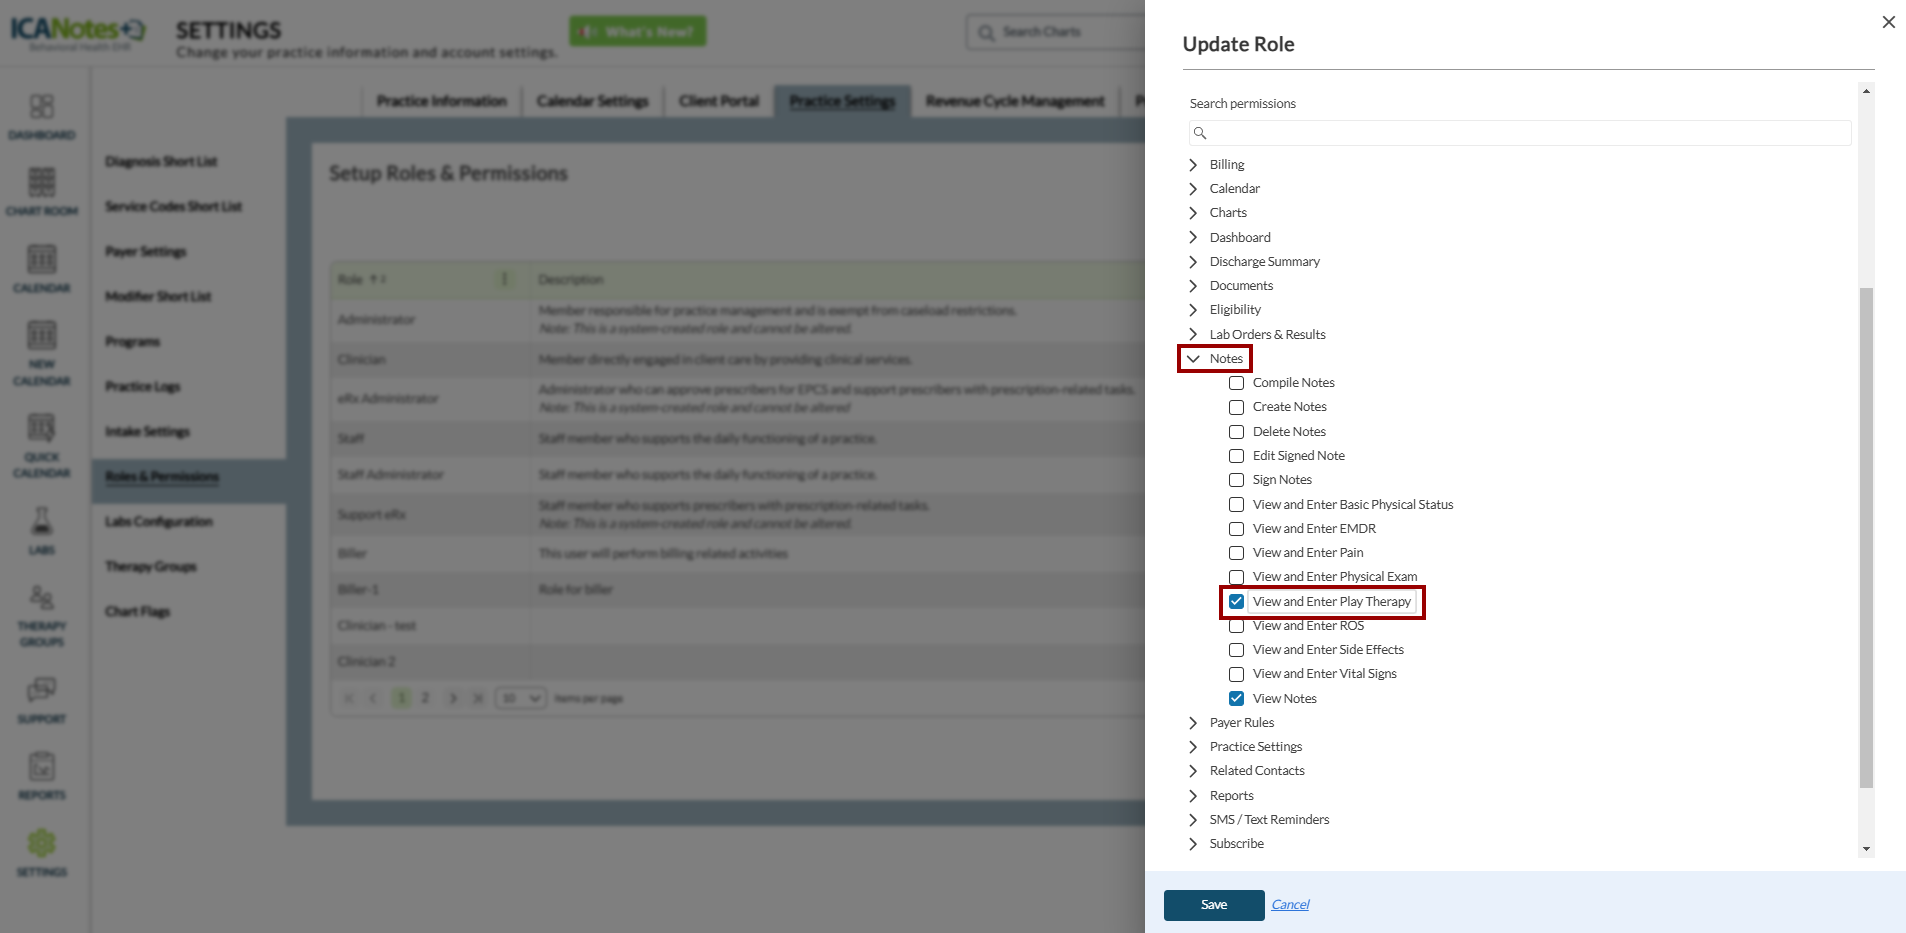
Task: Collapse the Notes permission group
Action: point(1193,359)
